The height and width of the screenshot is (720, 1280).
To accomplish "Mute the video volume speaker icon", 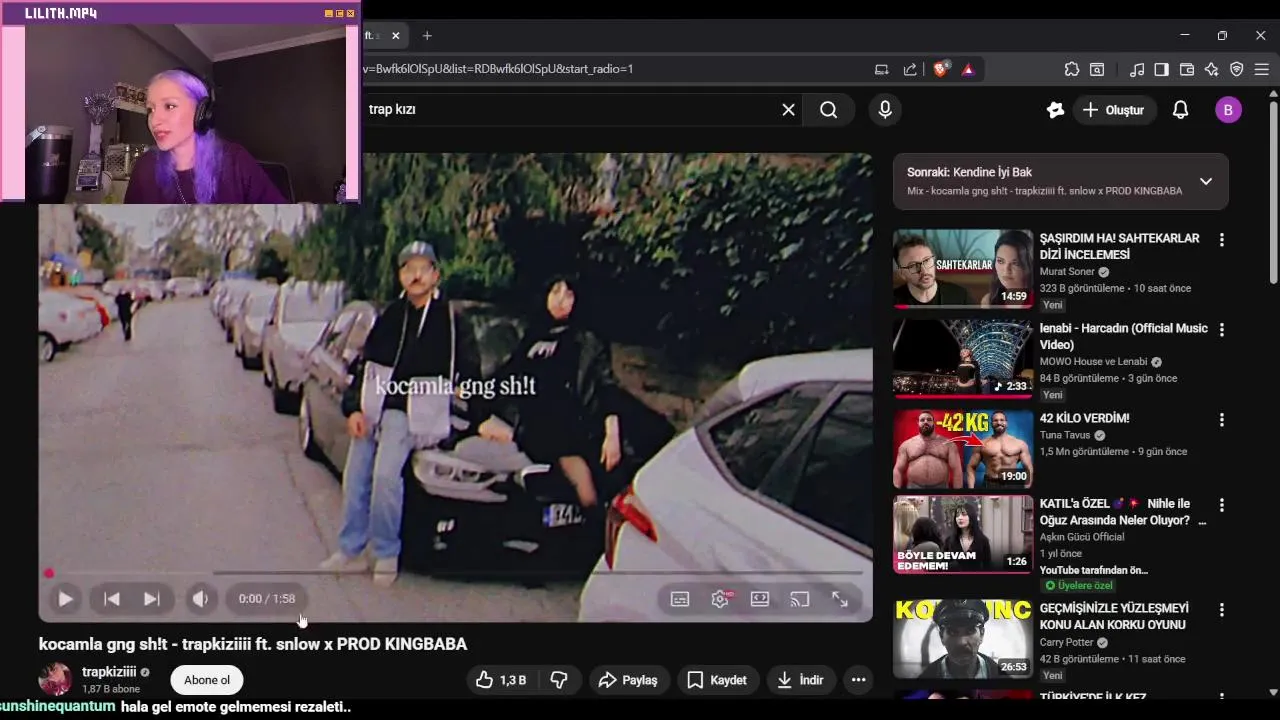I will tap(200, 599).
